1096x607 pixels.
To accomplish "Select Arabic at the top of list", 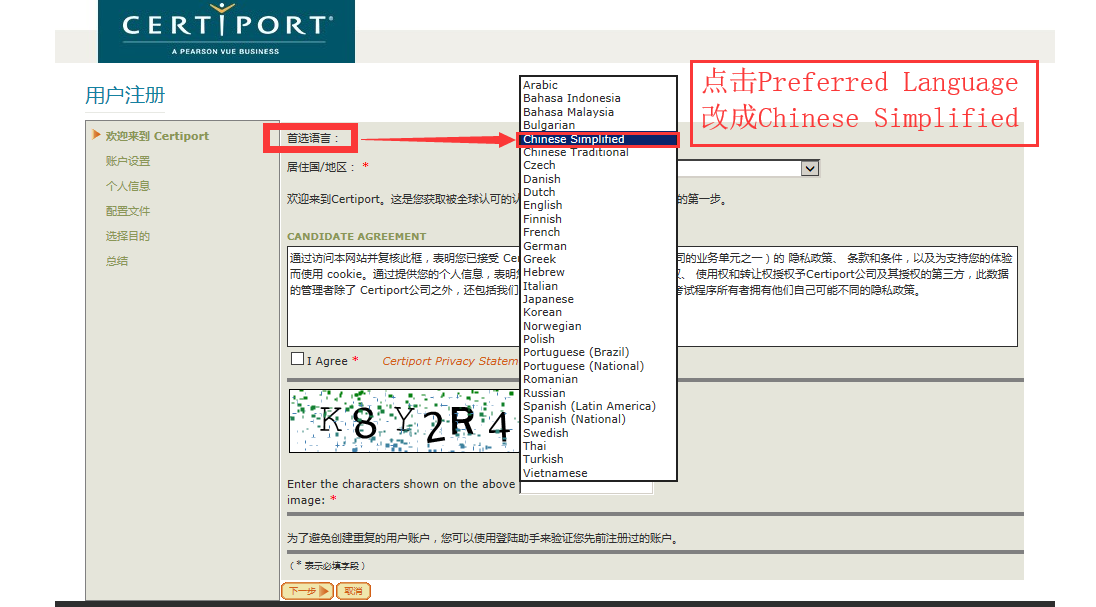I will [540, 85].
